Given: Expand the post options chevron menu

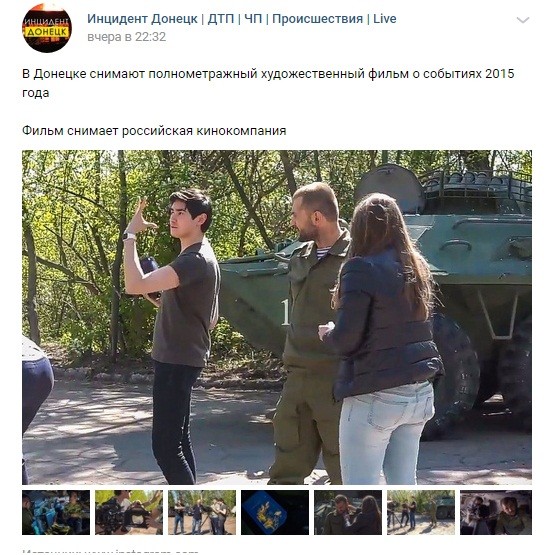Looking at the screenshot, I should point(523,20).
